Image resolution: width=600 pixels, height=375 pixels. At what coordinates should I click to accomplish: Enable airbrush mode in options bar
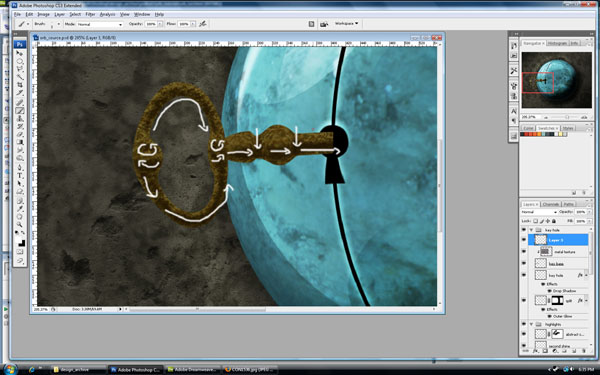[x=203, y=24]
